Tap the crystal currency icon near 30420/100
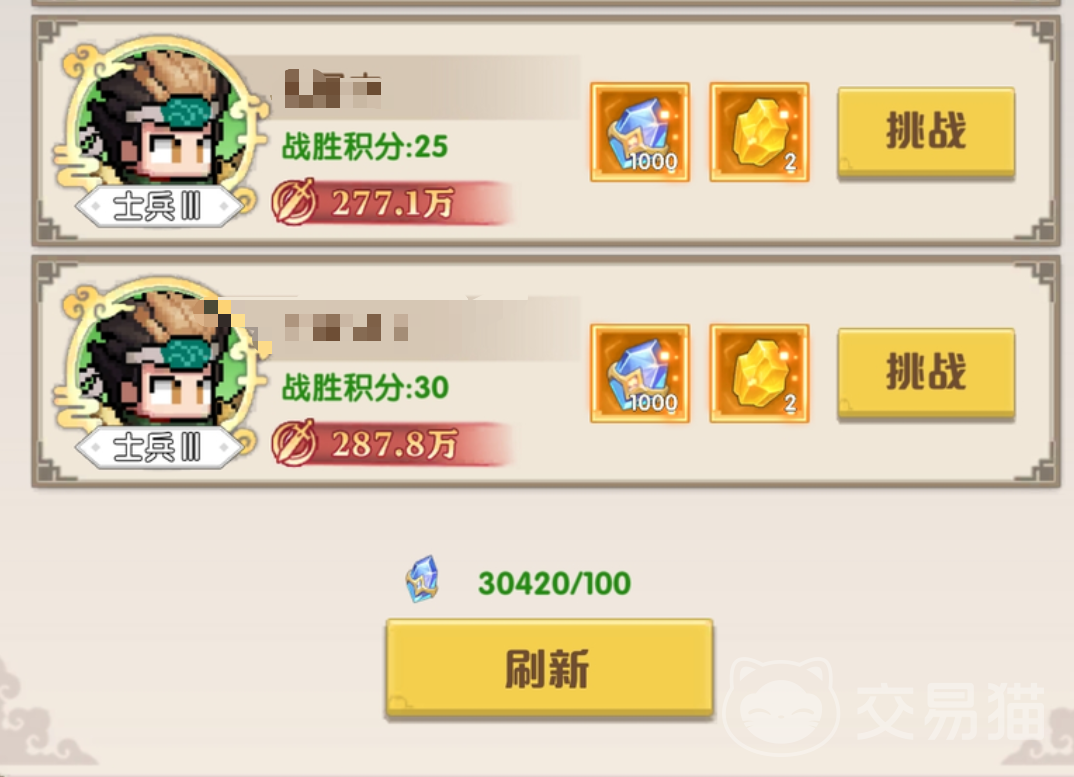 [423, 580]
